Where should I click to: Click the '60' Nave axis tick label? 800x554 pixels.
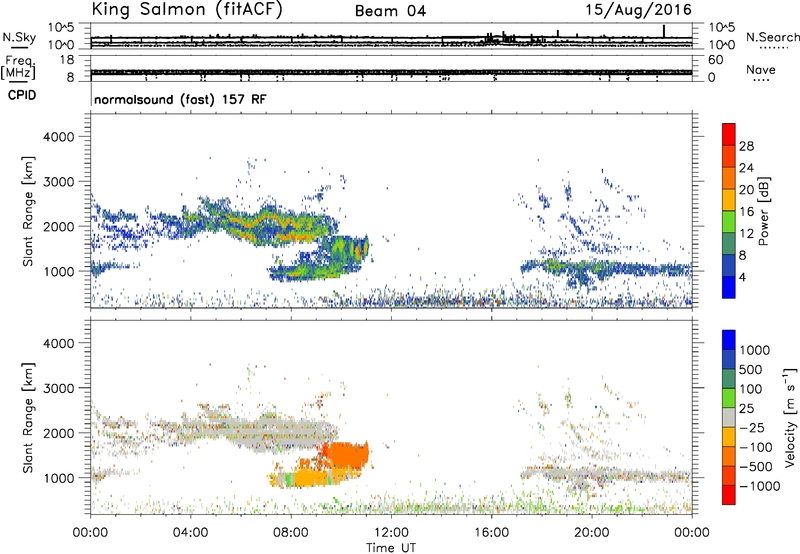pyautogui.click(x=715, y=60)
